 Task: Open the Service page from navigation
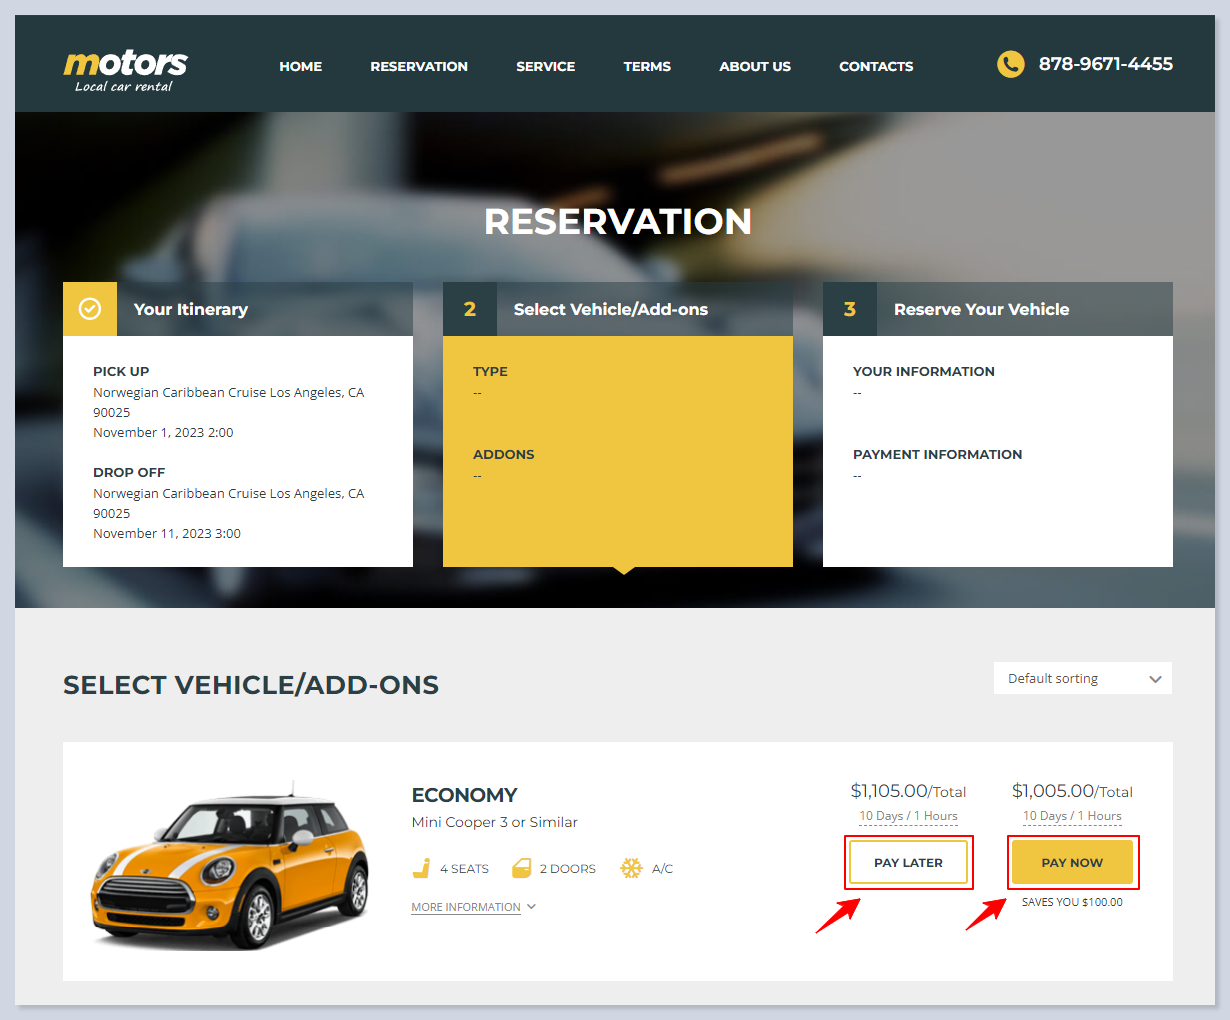tap(545, 66)
